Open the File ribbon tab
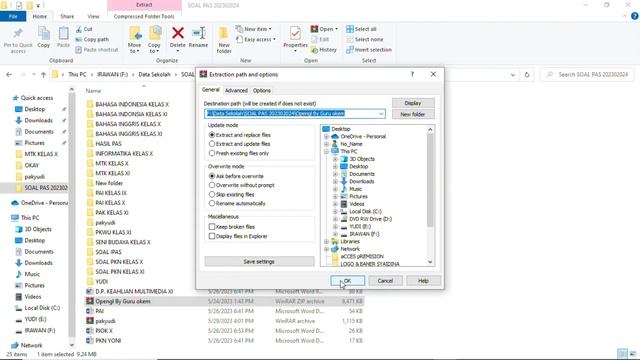640x360 pixels. coord(13,16)
